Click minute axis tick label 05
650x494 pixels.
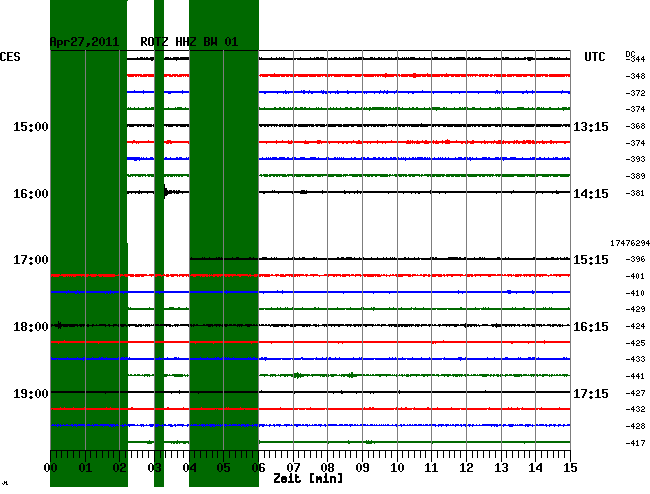click(223, 468)
